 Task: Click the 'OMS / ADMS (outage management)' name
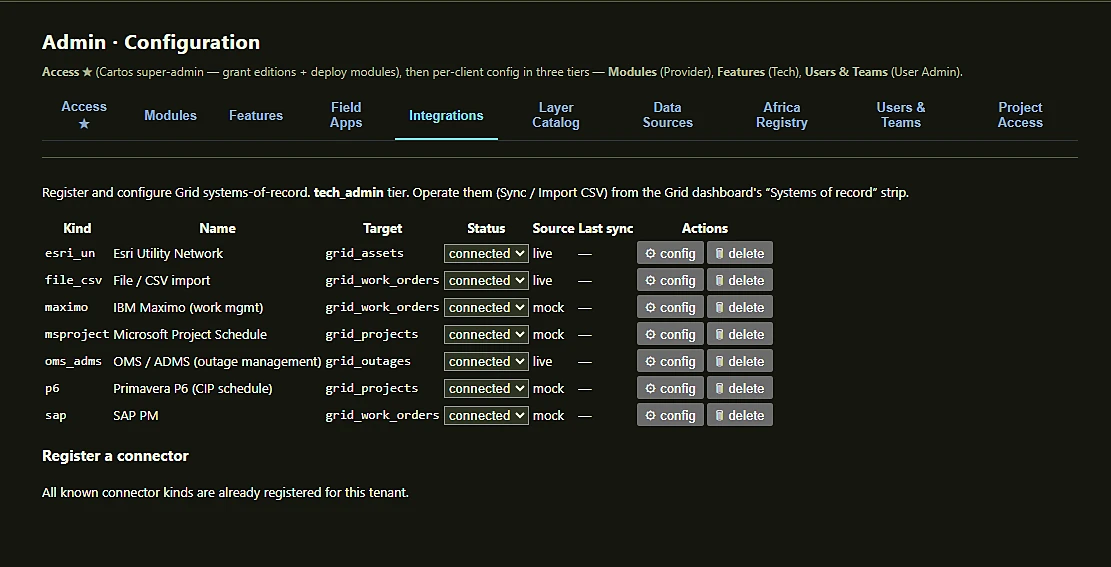coord(218,361)
